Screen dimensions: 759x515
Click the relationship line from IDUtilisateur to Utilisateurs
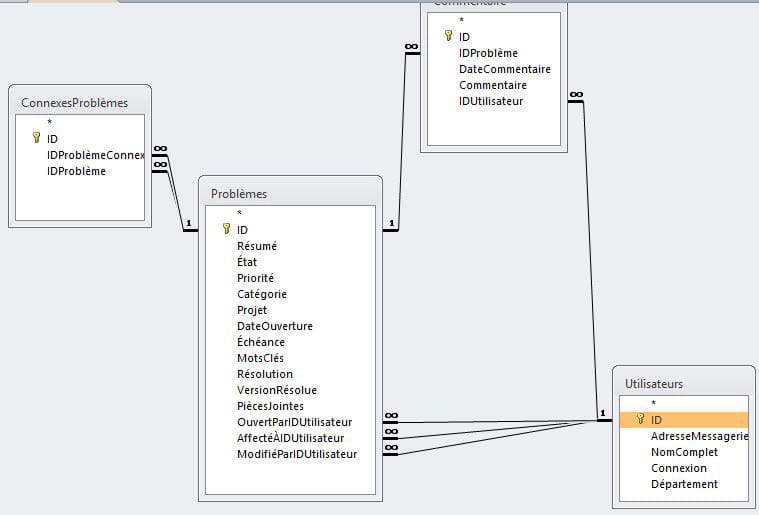coord(591,261)
